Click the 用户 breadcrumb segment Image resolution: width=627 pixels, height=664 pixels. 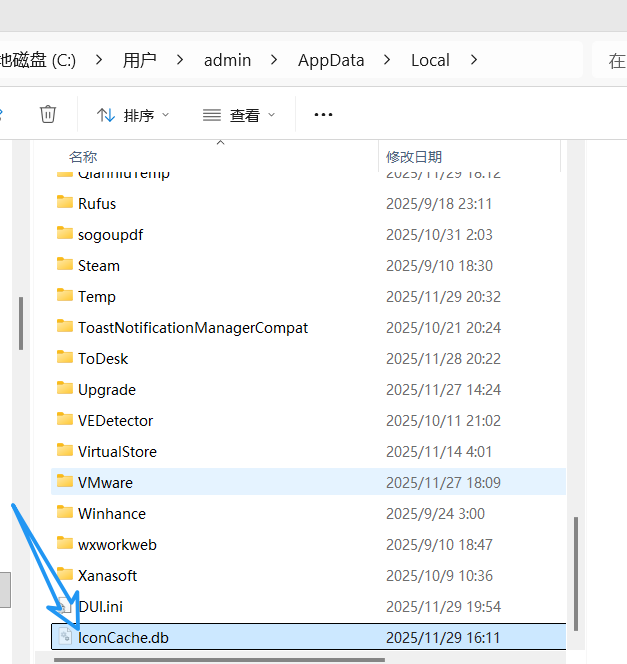click(140, 60)
